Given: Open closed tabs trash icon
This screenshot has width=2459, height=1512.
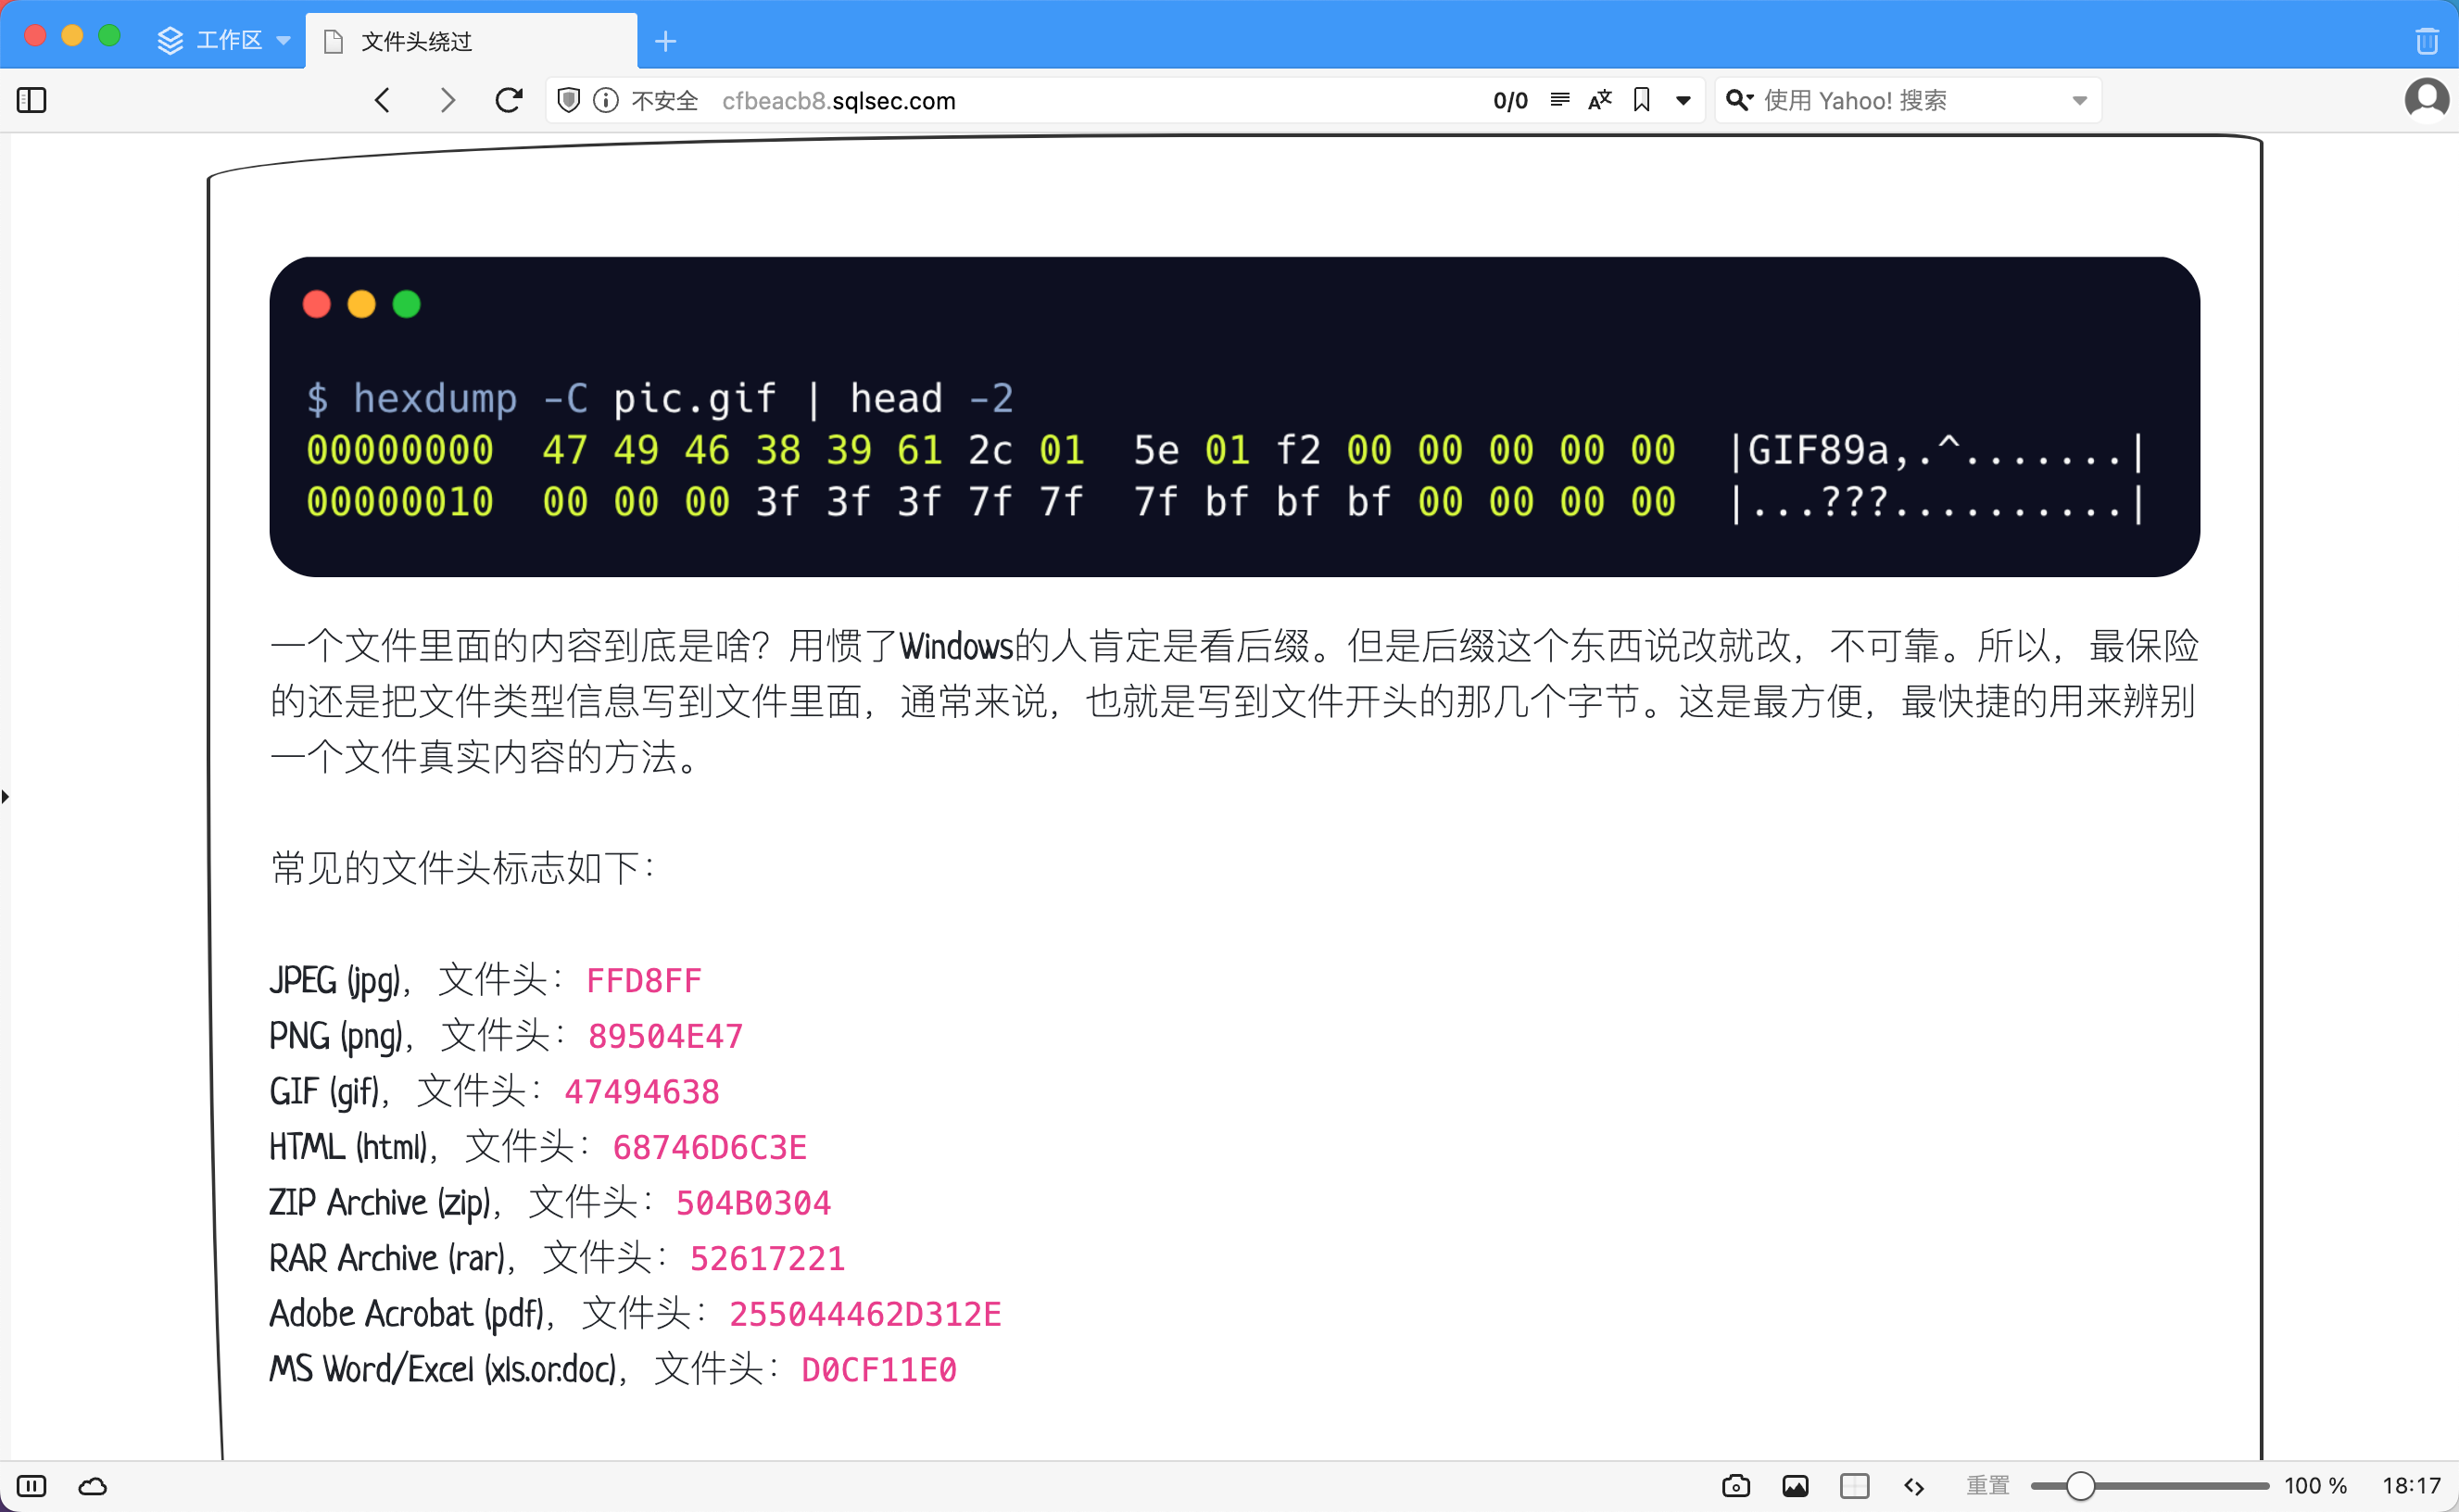Looking at the screenshot, I should (2428, 41).
